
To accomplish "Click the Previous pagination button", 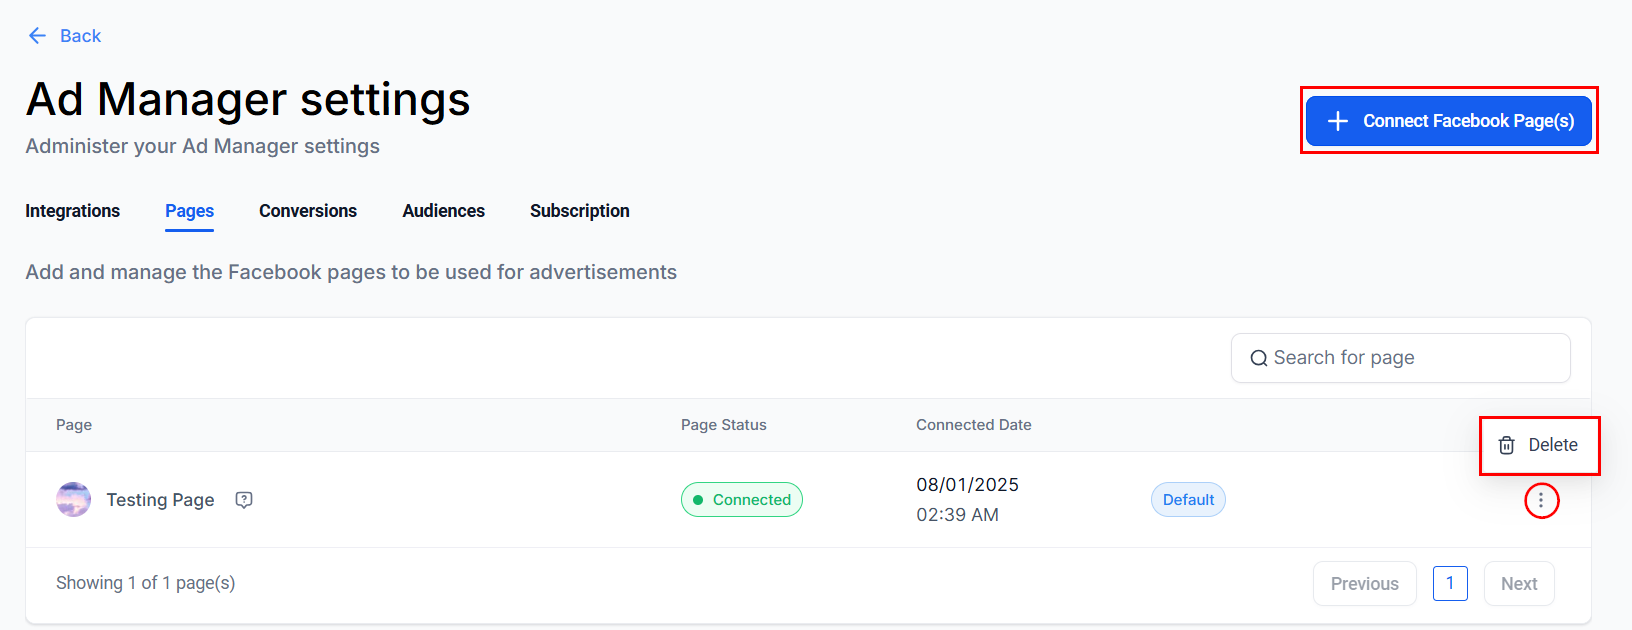I will pyautogui.click(x=1364, y=584).
